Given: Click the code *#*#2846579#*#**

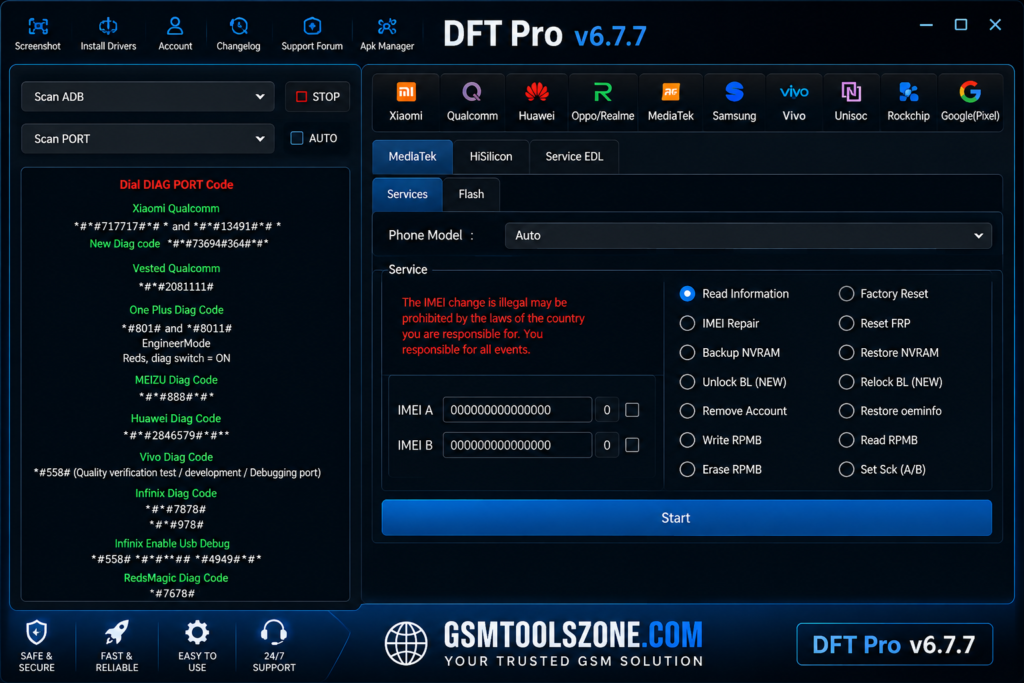Looking at the screenshot, I should click(176, 435).
